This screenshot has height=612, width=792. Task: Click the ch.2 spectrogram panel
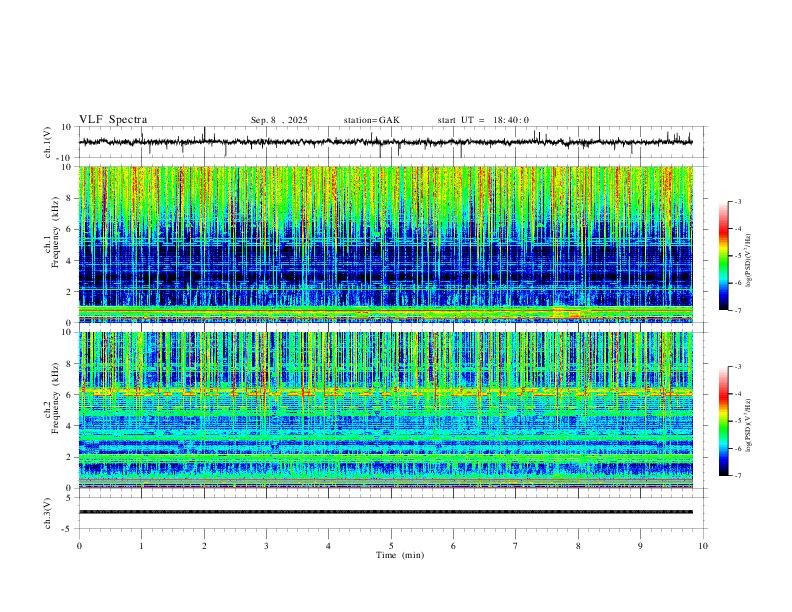click(386, 410)
